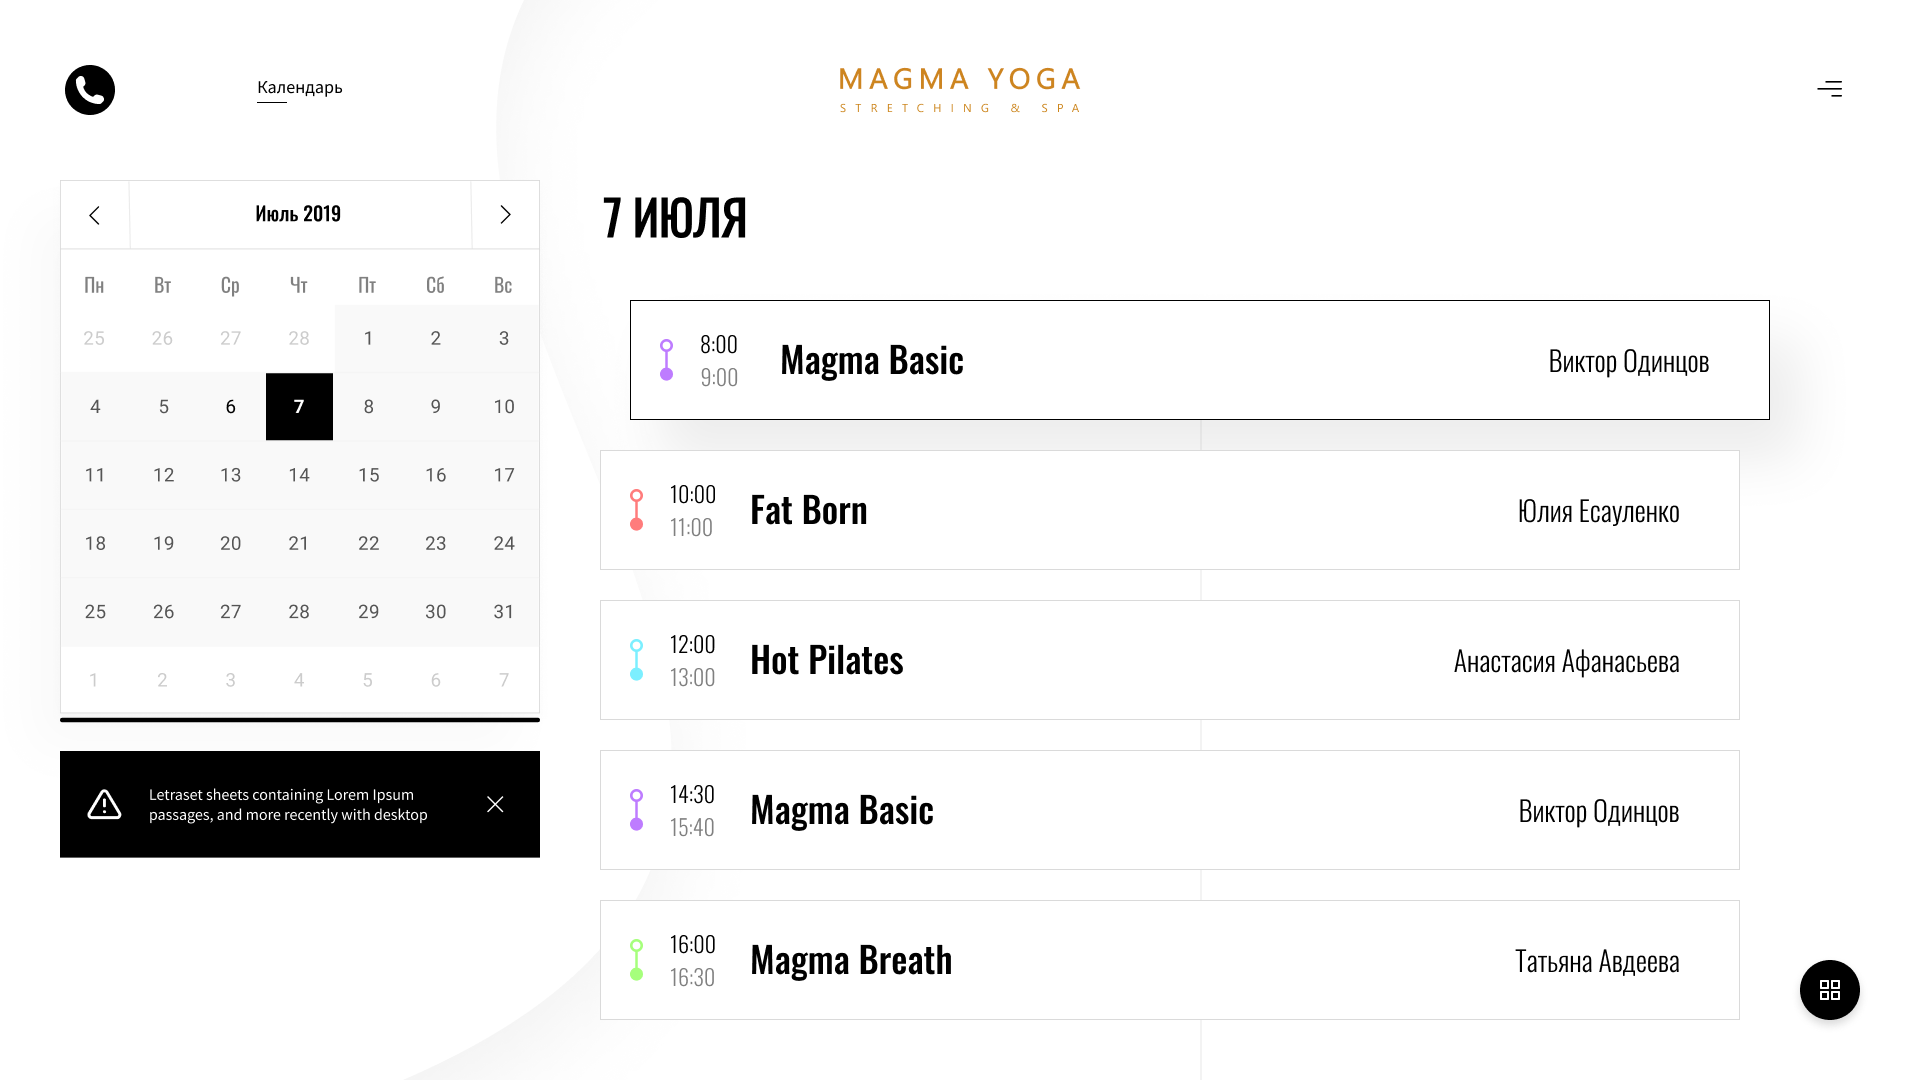Screen dimensions: 1920x1080
Task: Open the Fat Born 10:00 class
Action: 1170,510
